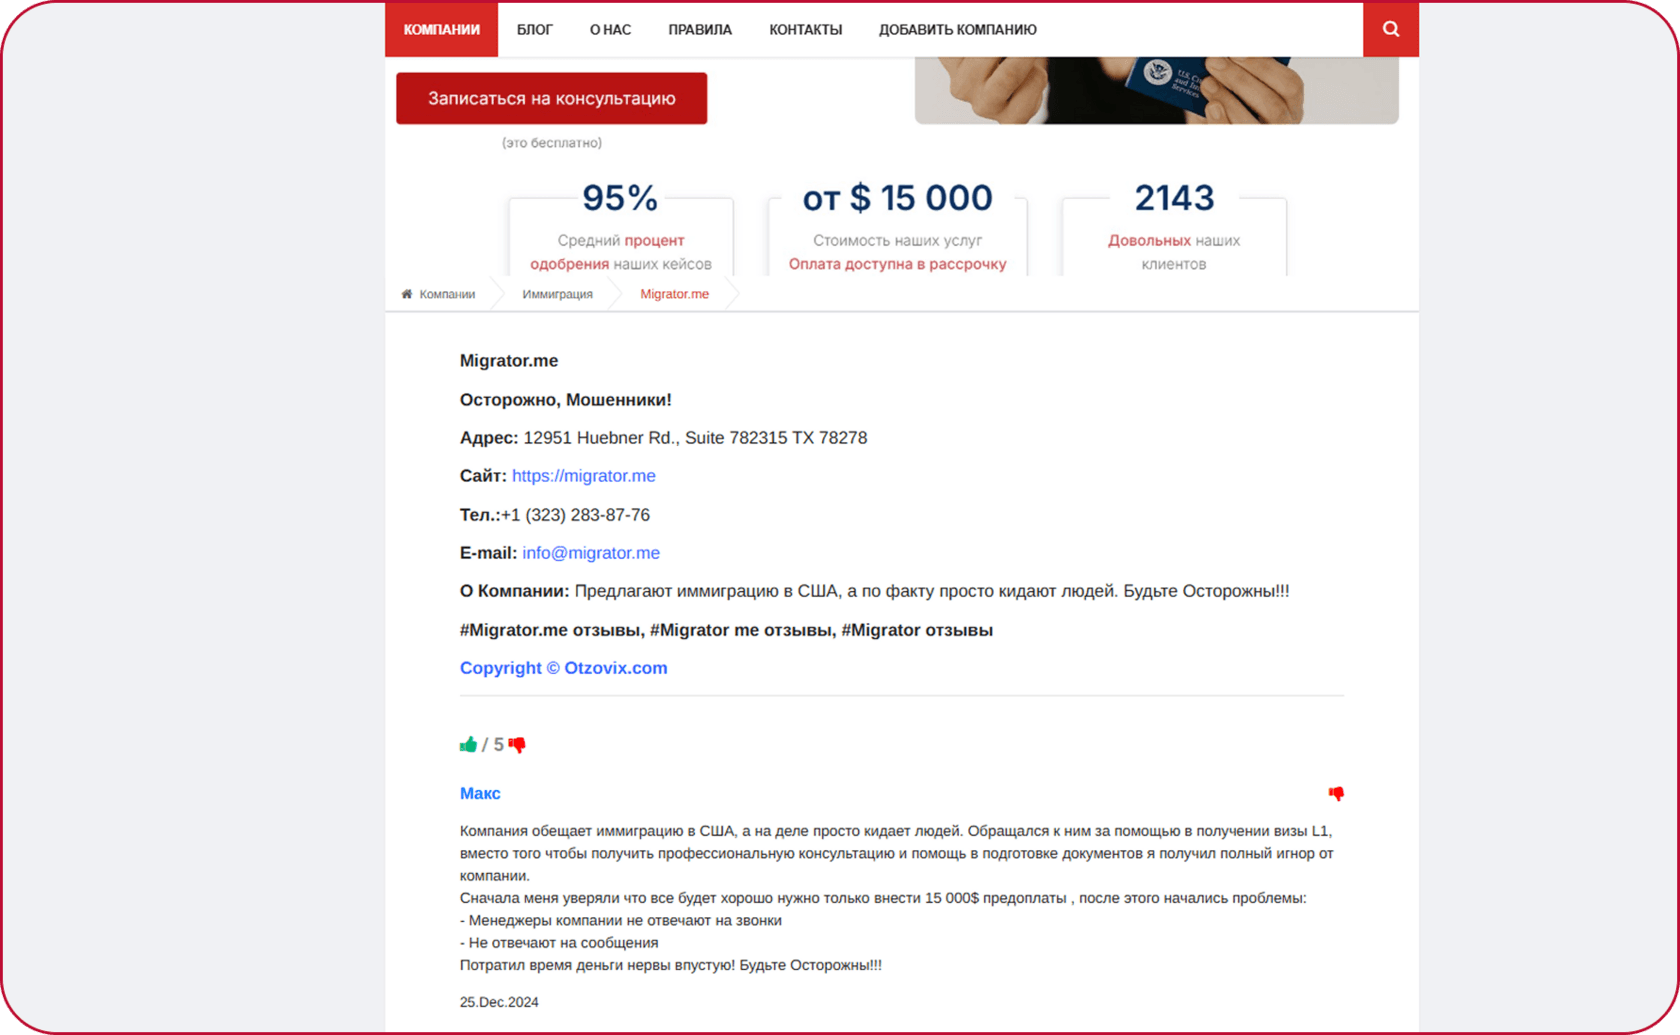Open the https://migrator.me website link
Screen dimensions: 1680x1035
[x=584, y=476]
